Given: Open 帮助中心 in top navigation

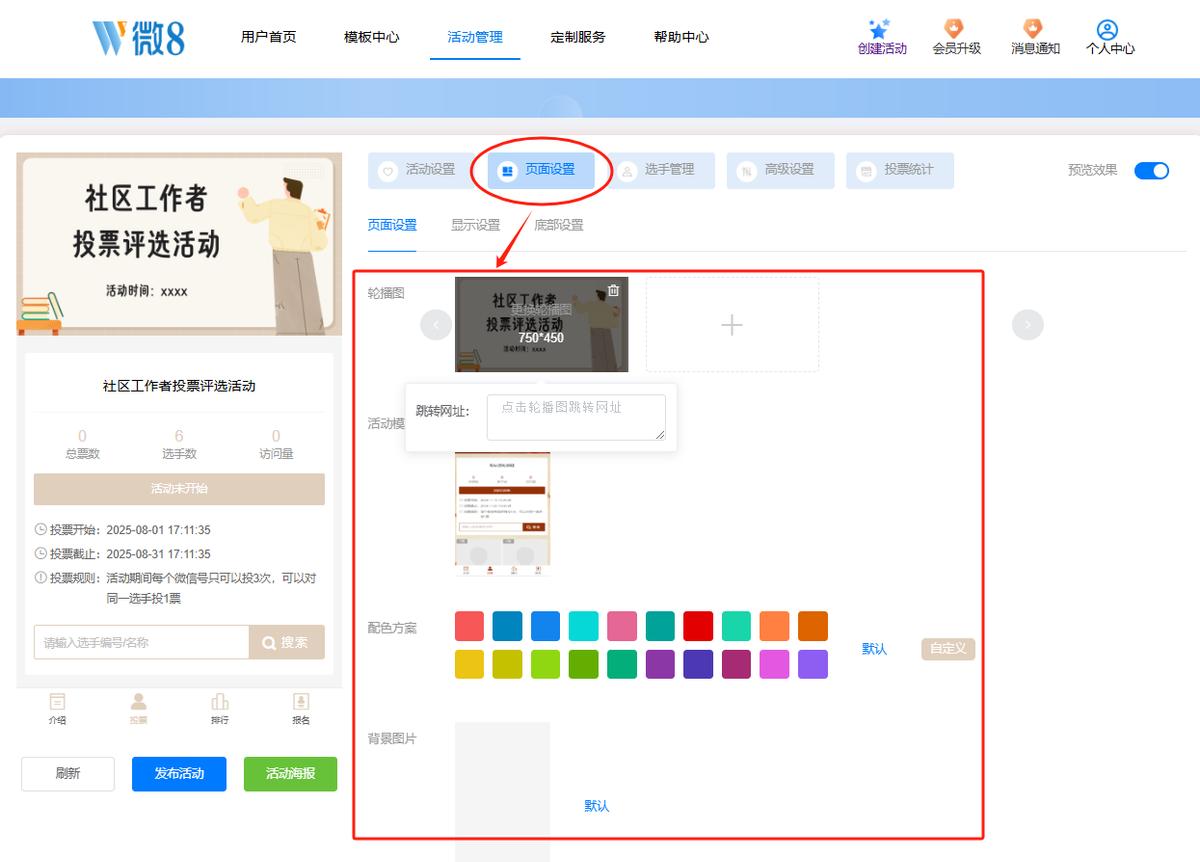Looking at the screenshot, I should (x=682, y=37).
